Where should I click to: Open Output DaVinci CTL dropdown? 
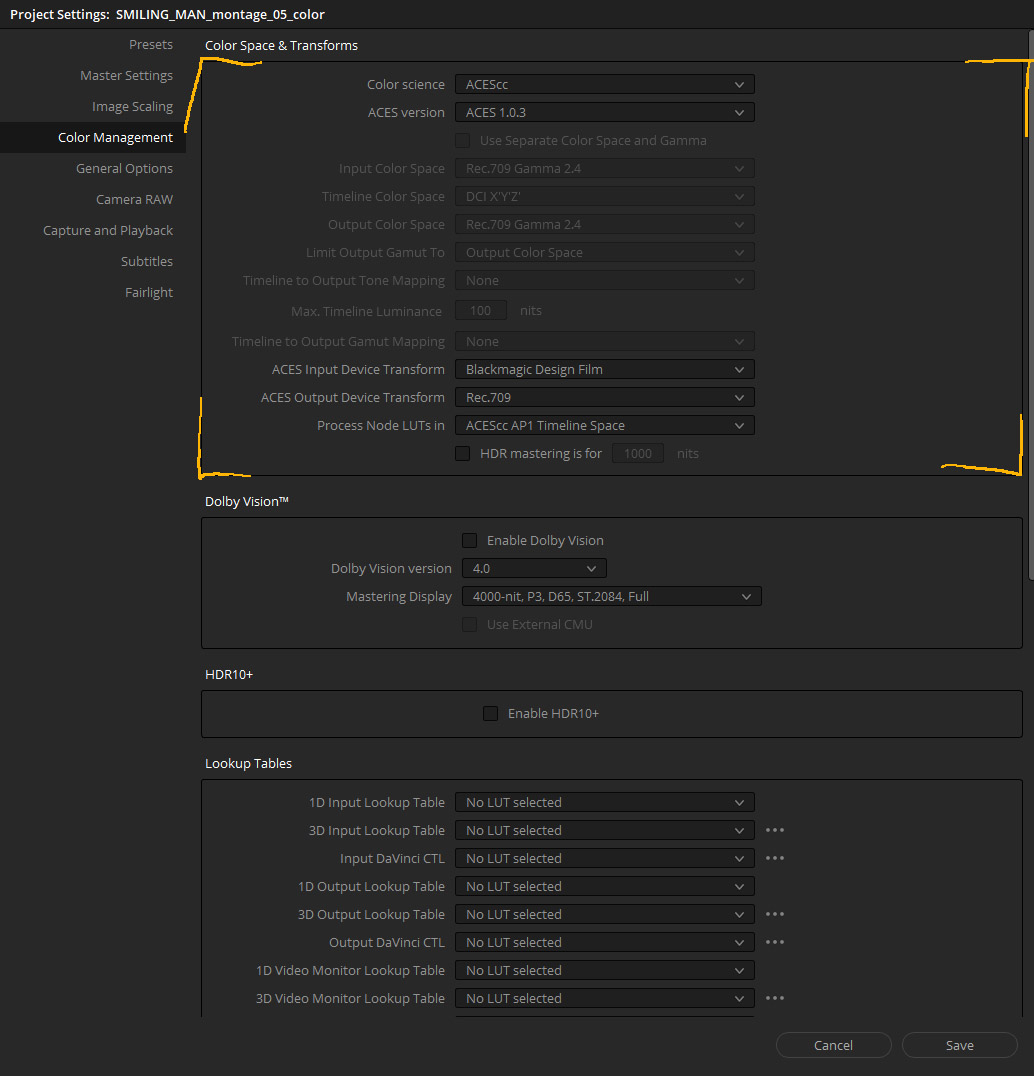(604, 943)
